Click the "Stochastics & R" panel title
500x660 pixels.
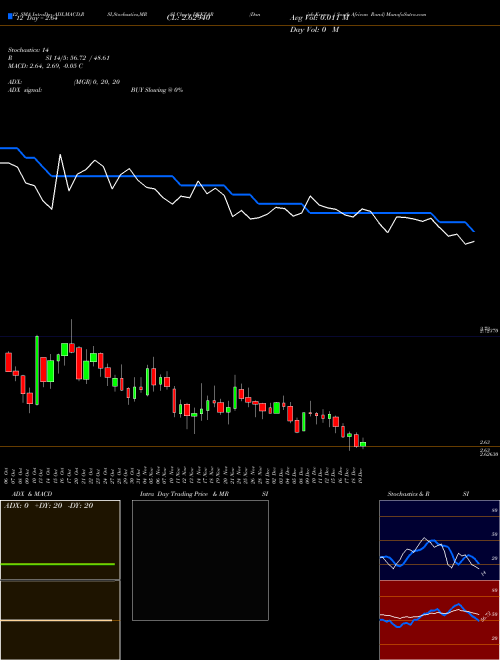point(408,494)
